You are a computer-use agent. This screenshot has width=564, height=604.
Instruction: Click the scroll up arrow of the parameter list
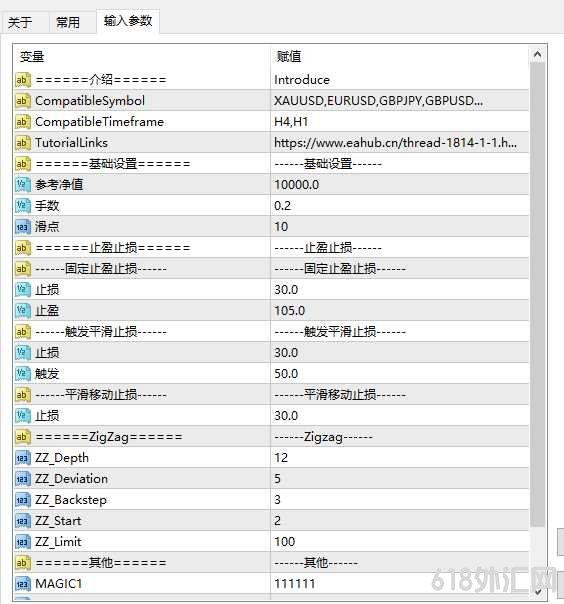click(x=537, y=54)
